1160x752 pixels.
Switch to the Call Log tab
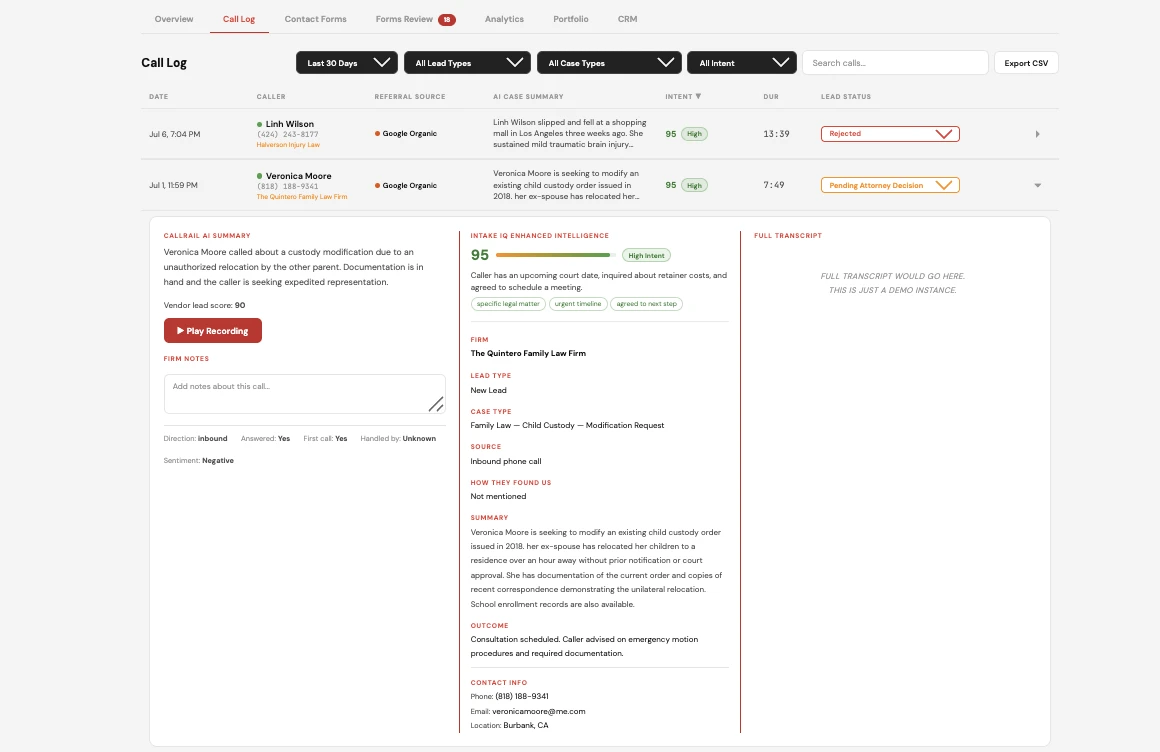239,19
